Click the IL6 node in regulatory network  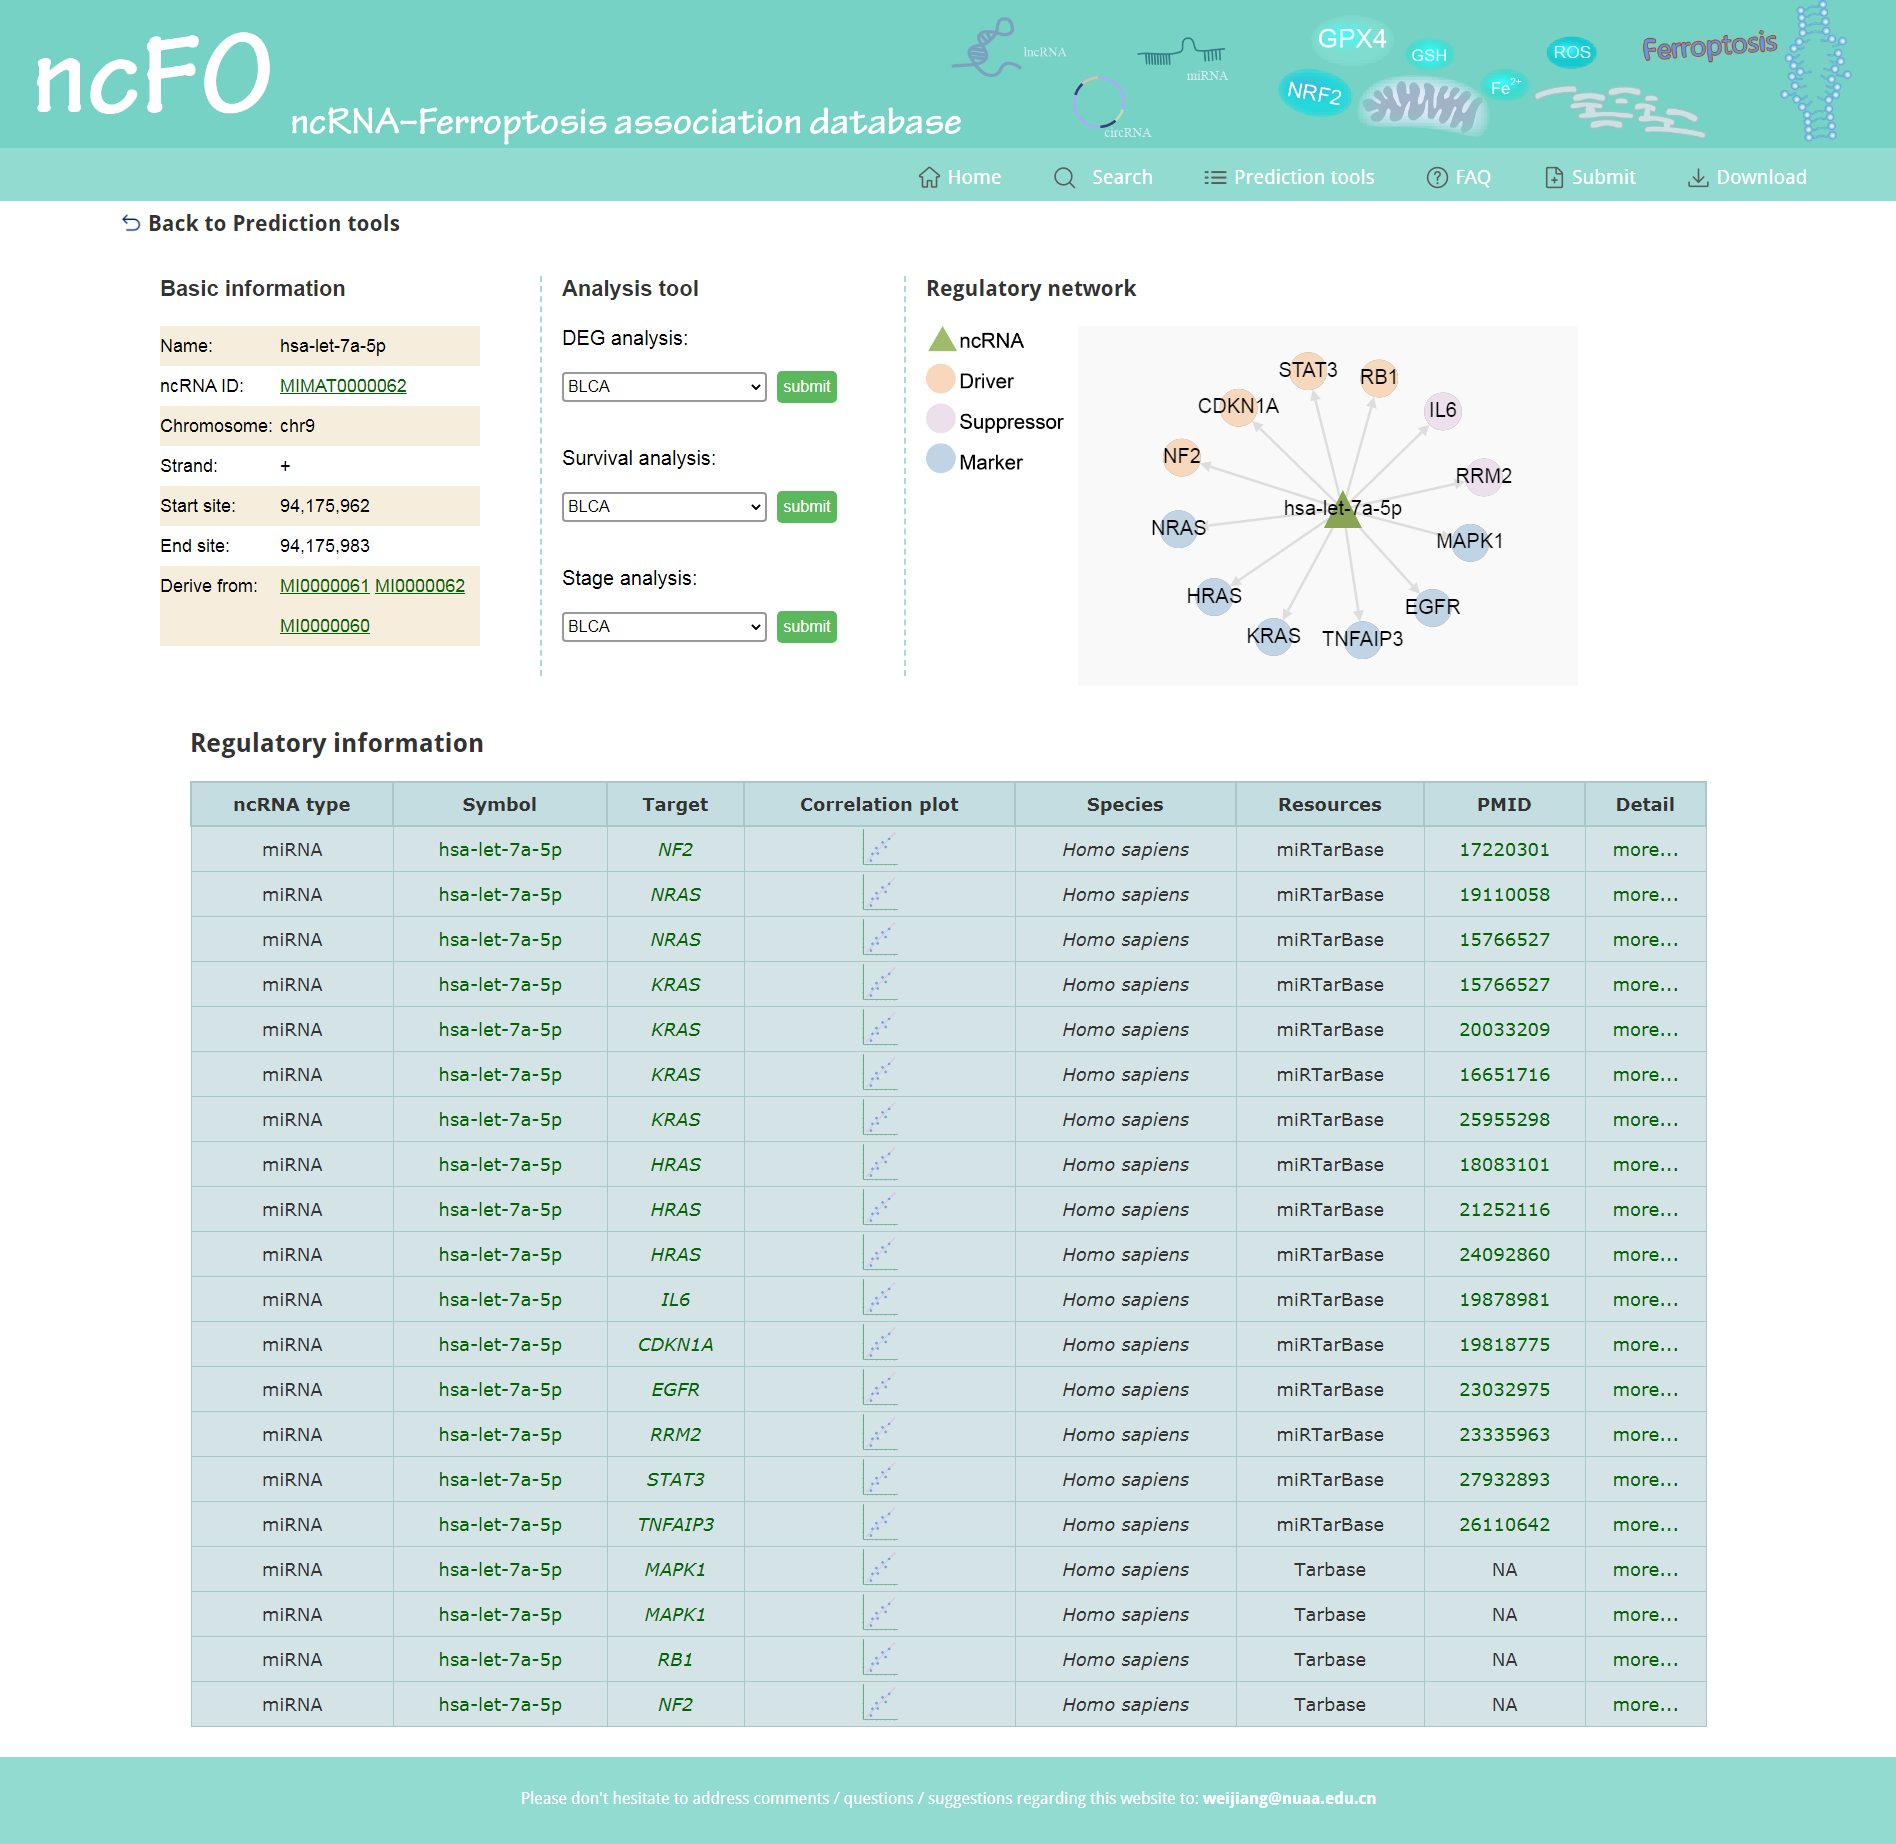coord(1442,410)
